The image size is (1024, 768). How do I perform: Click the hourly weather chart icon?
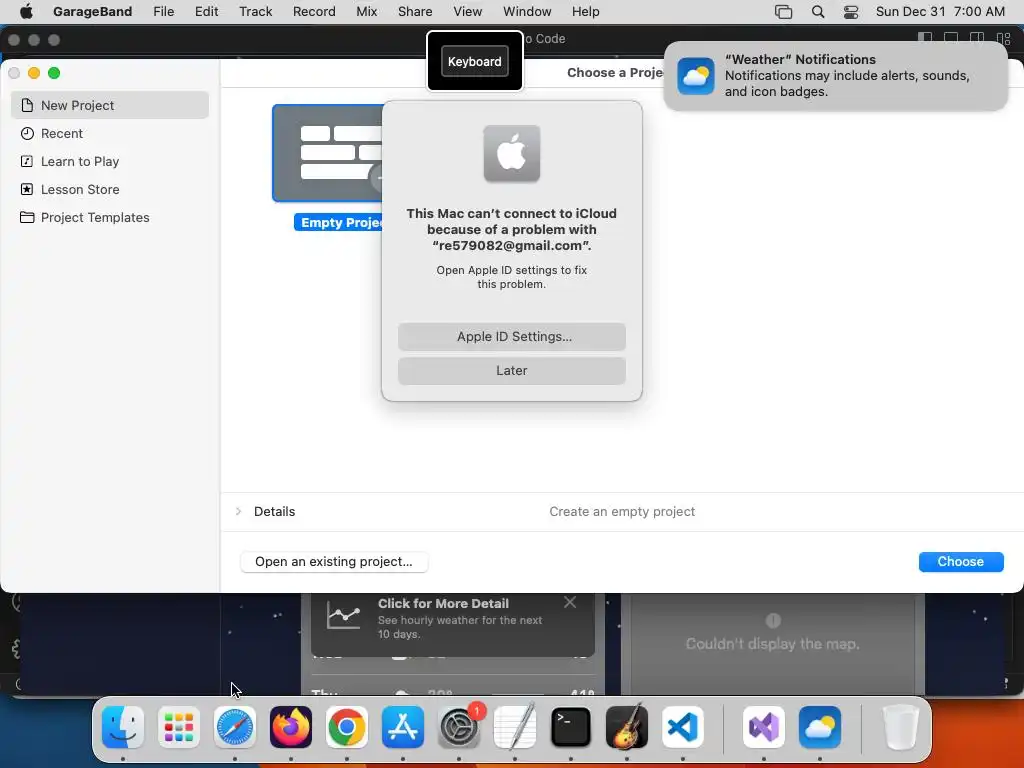tap(344, 616)
